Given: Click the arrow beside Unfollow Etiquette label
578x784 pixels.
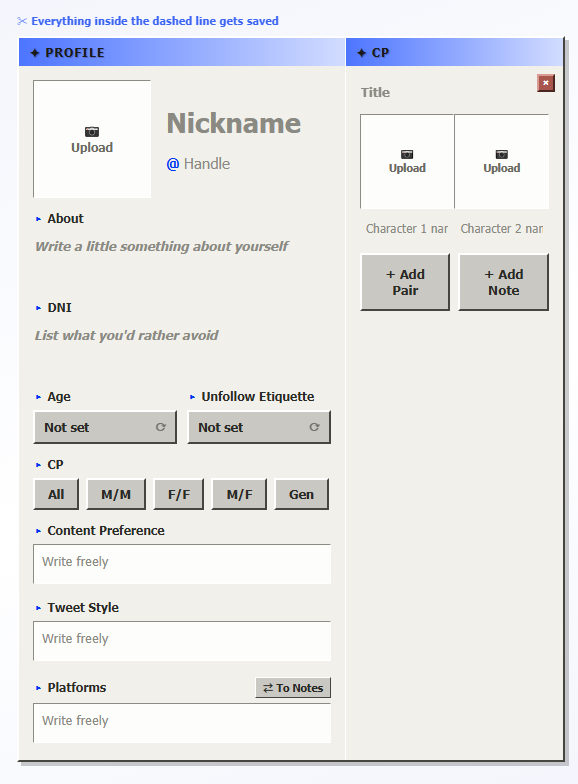Looking at the screenshot, I should [x=192, y=397].
